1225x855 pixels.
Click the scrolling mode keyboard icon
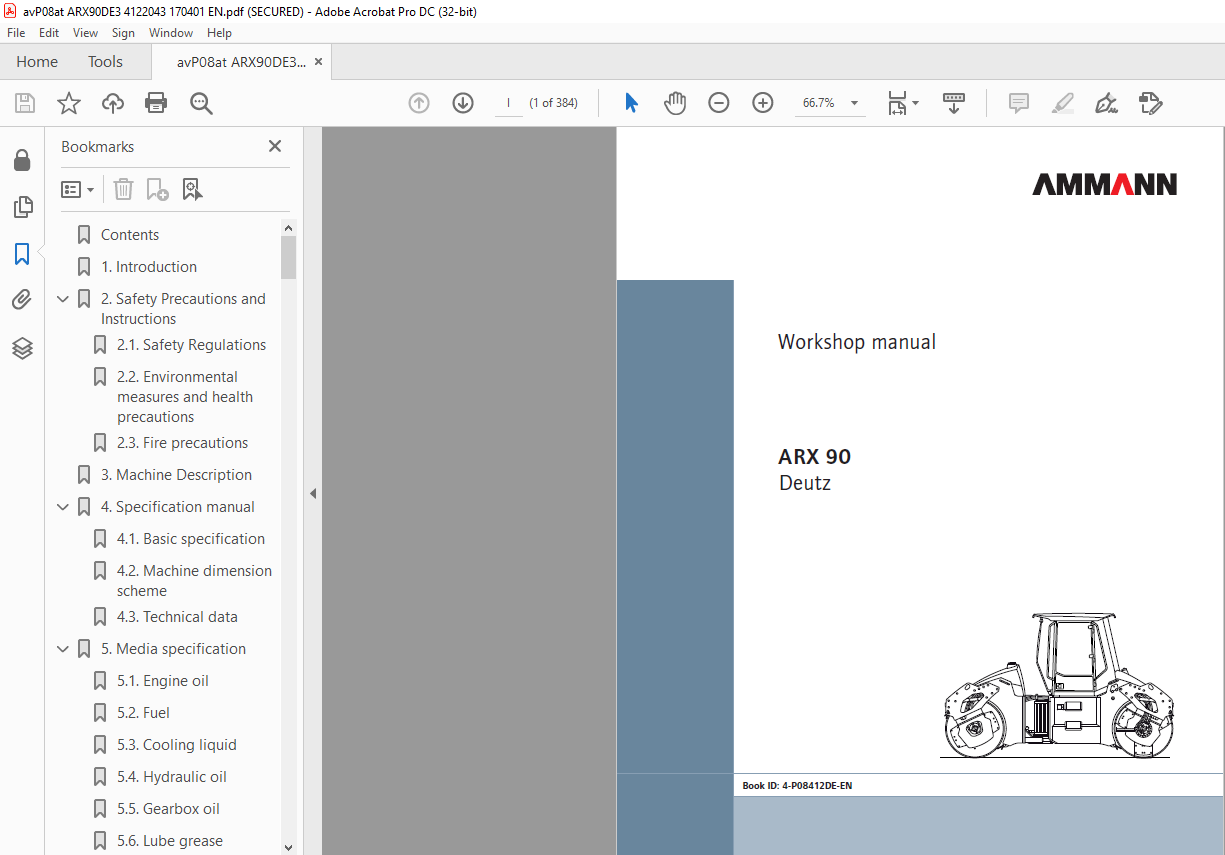[954, 103]
